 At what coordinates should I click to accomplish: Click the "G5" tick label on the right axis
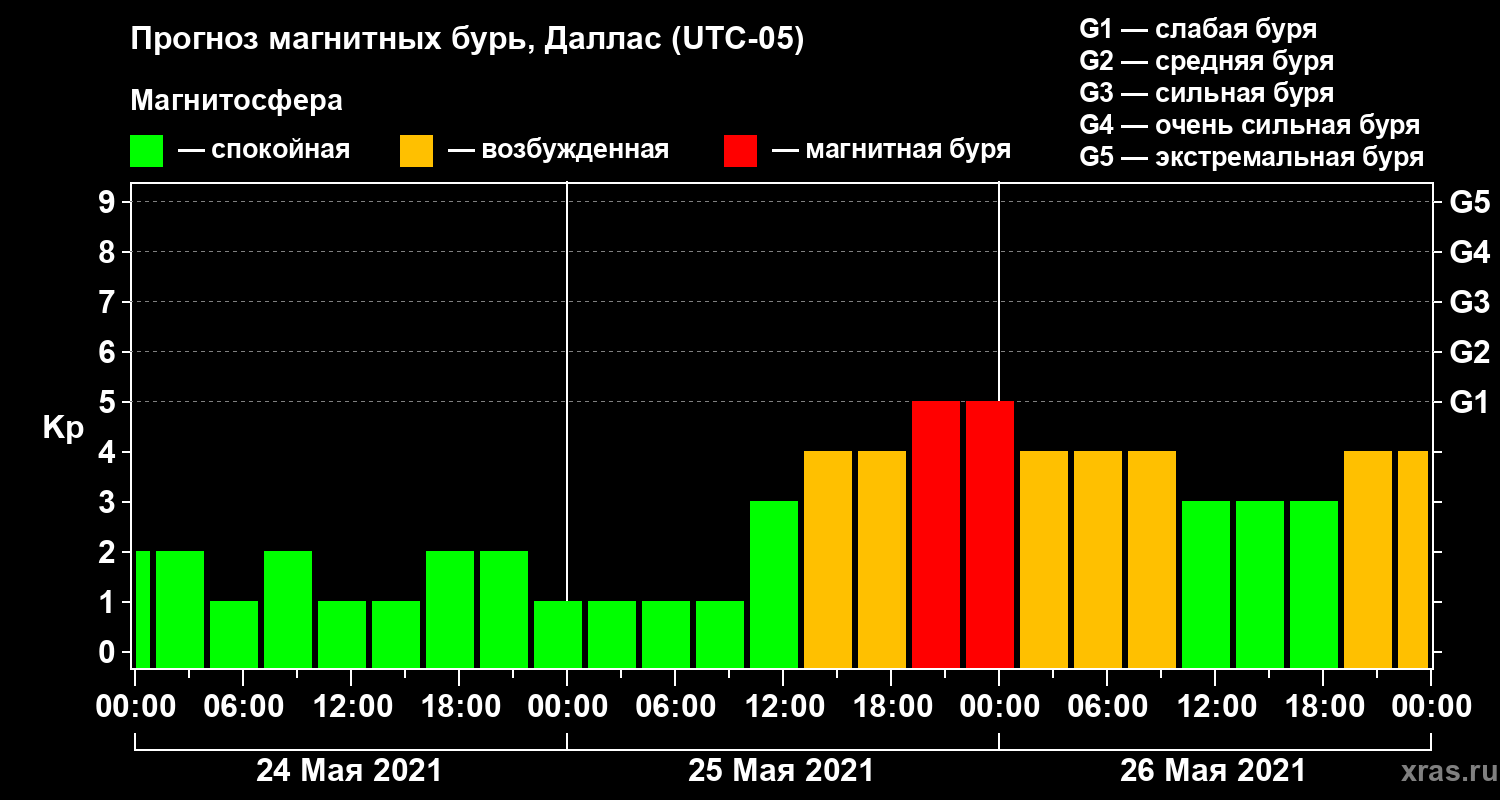tap(1469, 202)
